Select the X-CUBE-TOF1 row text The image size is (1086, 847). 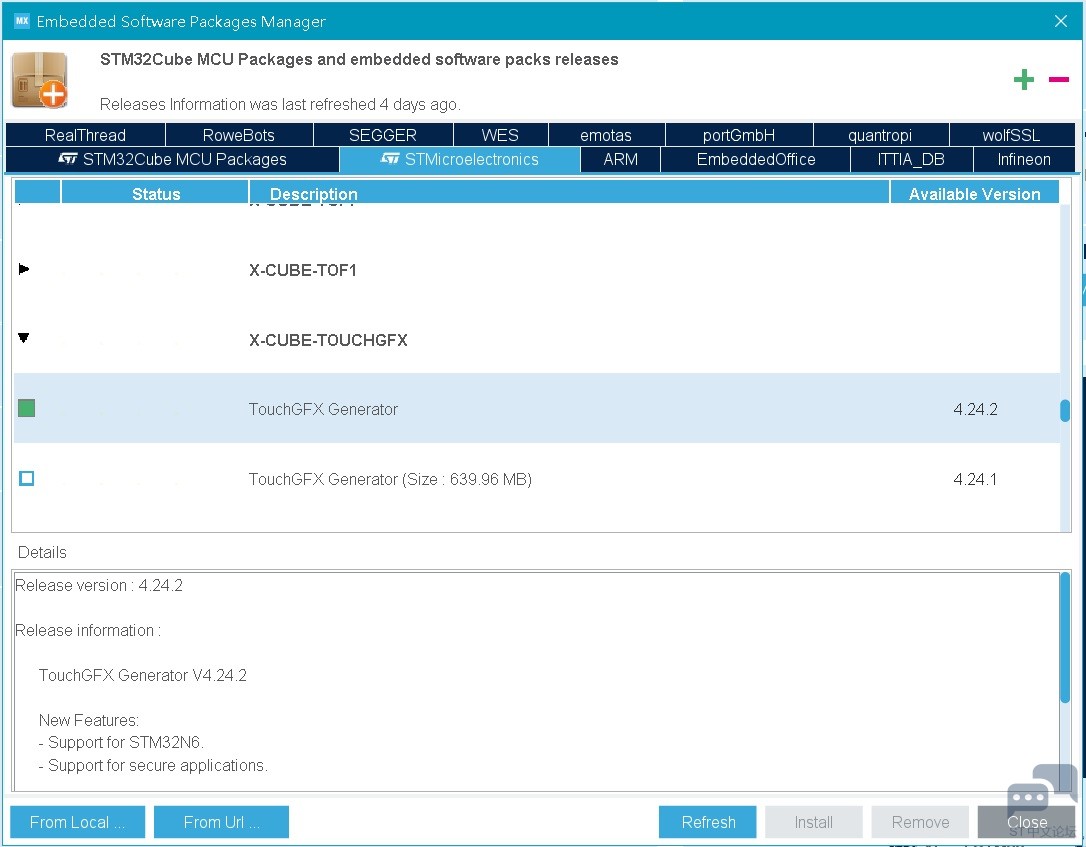pyautogui.click(x=303, y=270)
